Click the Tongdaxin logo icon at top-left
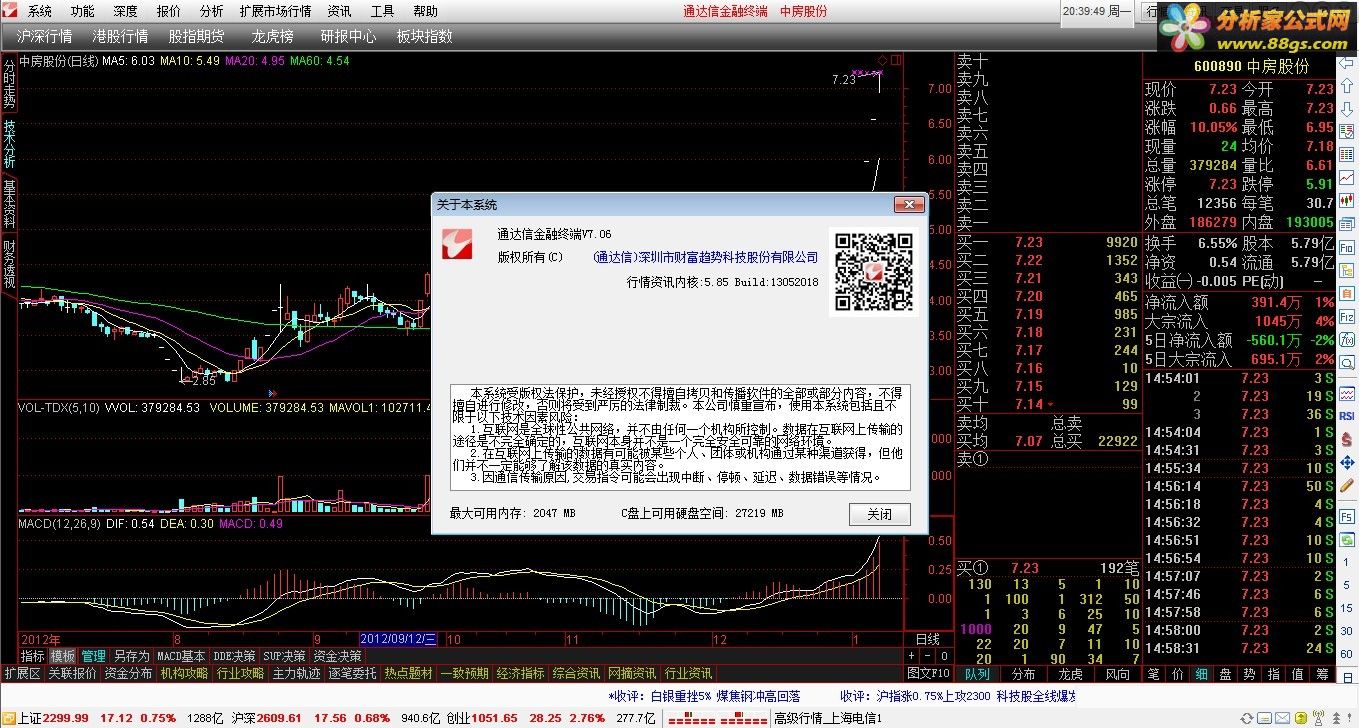The image size is (1359, 728). tap(10, 11)
